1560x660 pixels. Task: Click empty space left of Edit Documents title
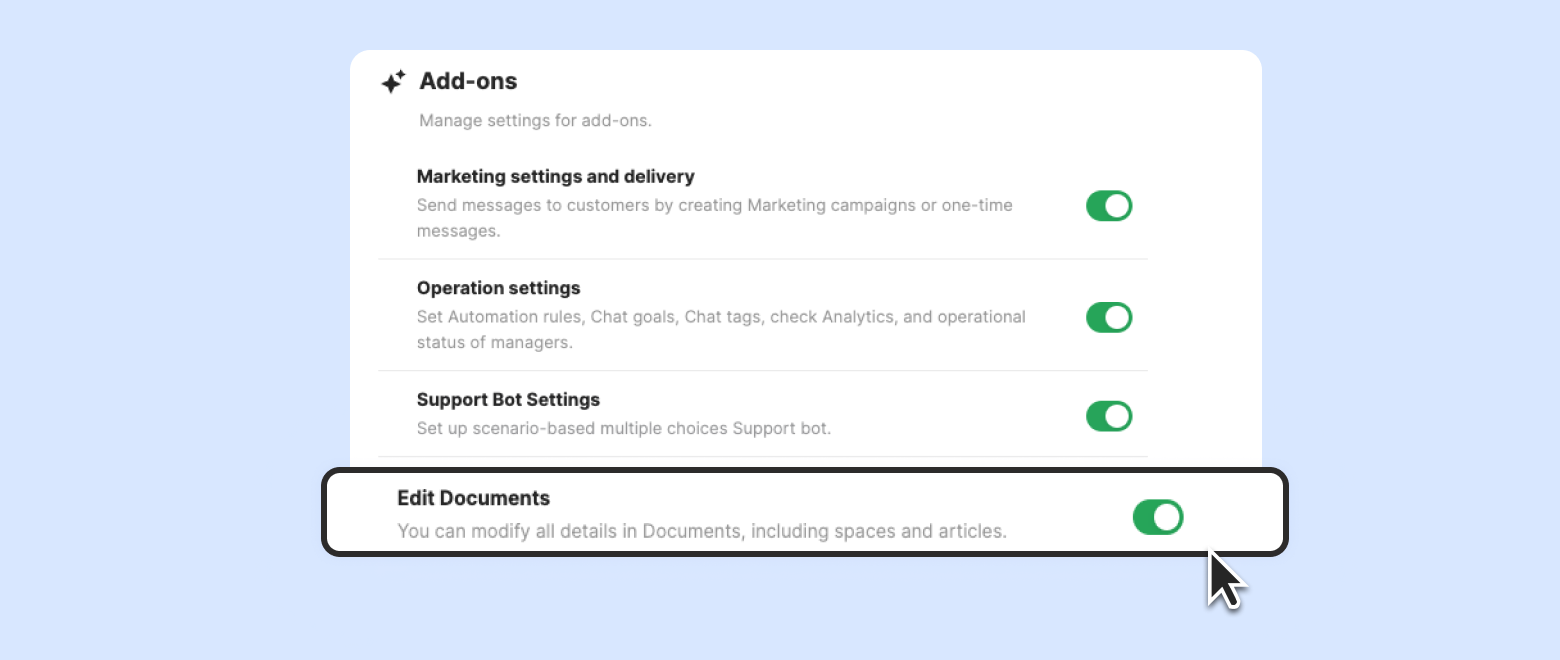(x=360, y=512)
